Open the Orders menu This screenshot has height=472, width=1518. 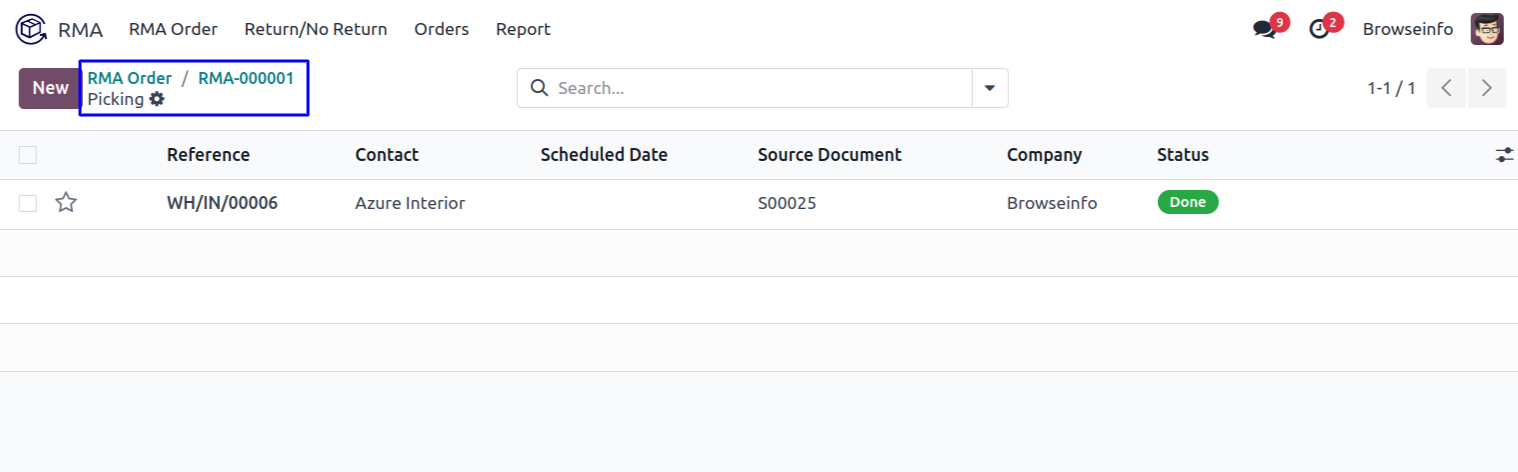coord(441,29)
